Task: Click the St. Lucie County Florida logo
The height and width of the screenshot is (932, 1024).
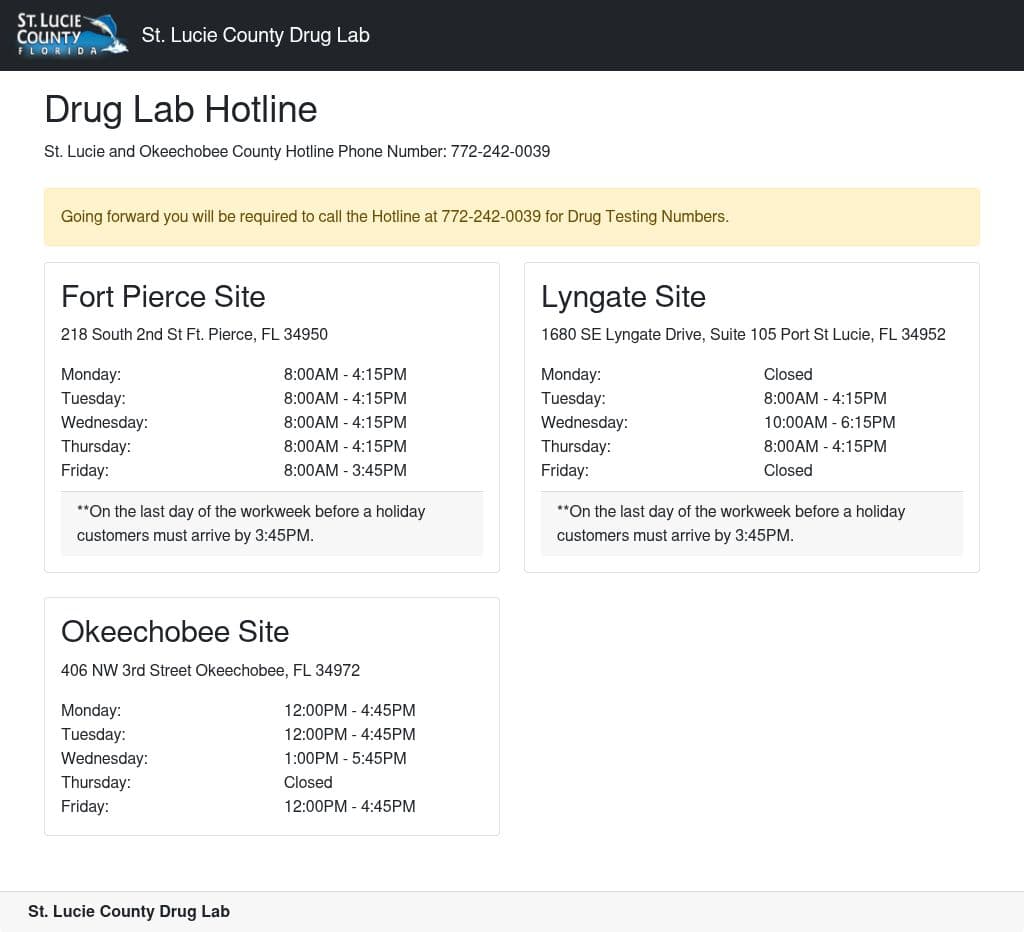Action: (x=72, y=35)
